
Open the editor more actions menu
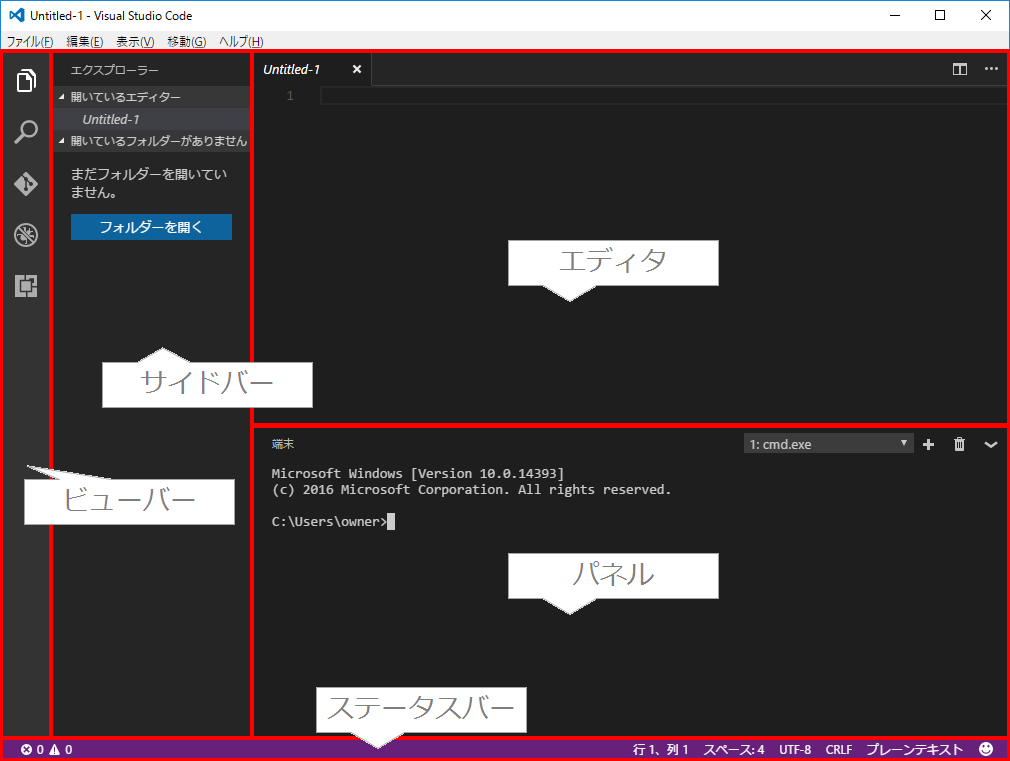pos(991,69)
